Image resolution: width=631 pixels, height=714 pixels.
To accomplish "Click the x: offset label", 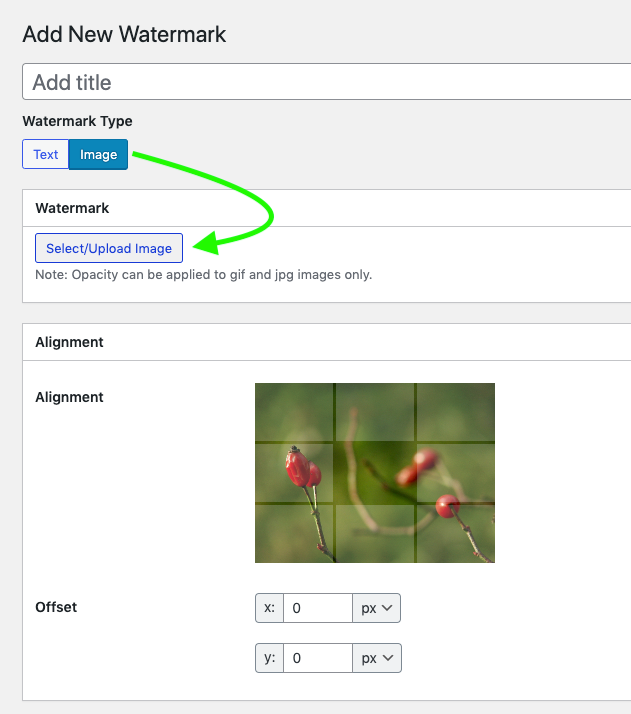I will 269,608.
